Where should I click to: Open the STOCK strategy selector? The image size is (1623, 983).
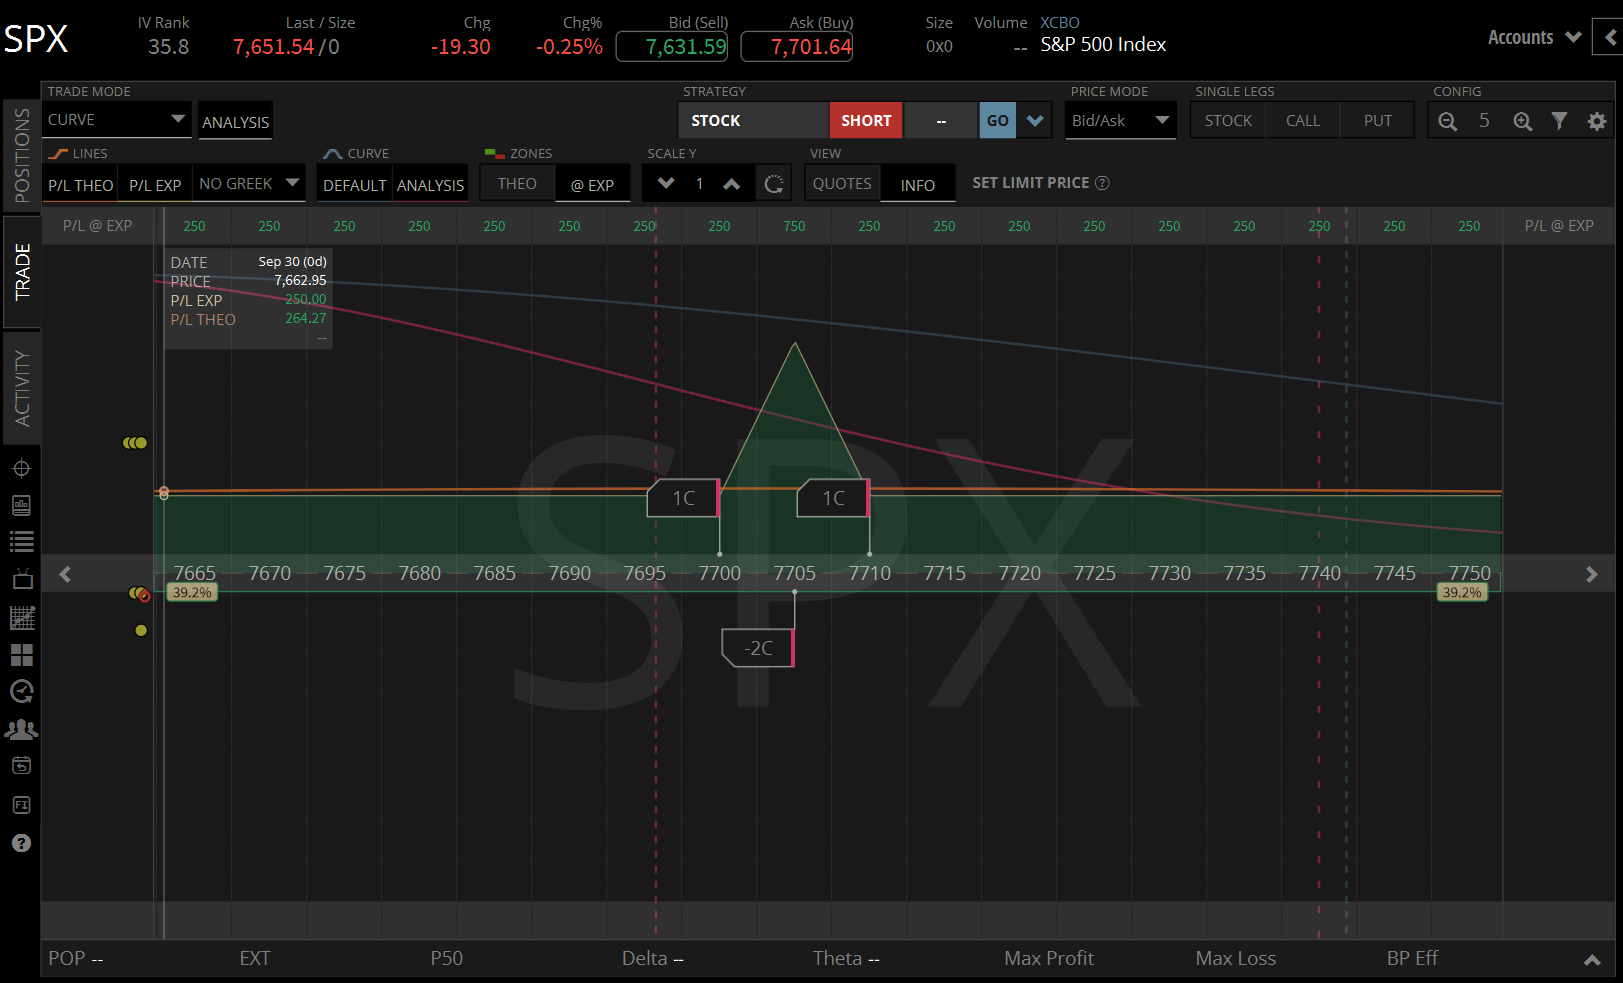(754, 120)
